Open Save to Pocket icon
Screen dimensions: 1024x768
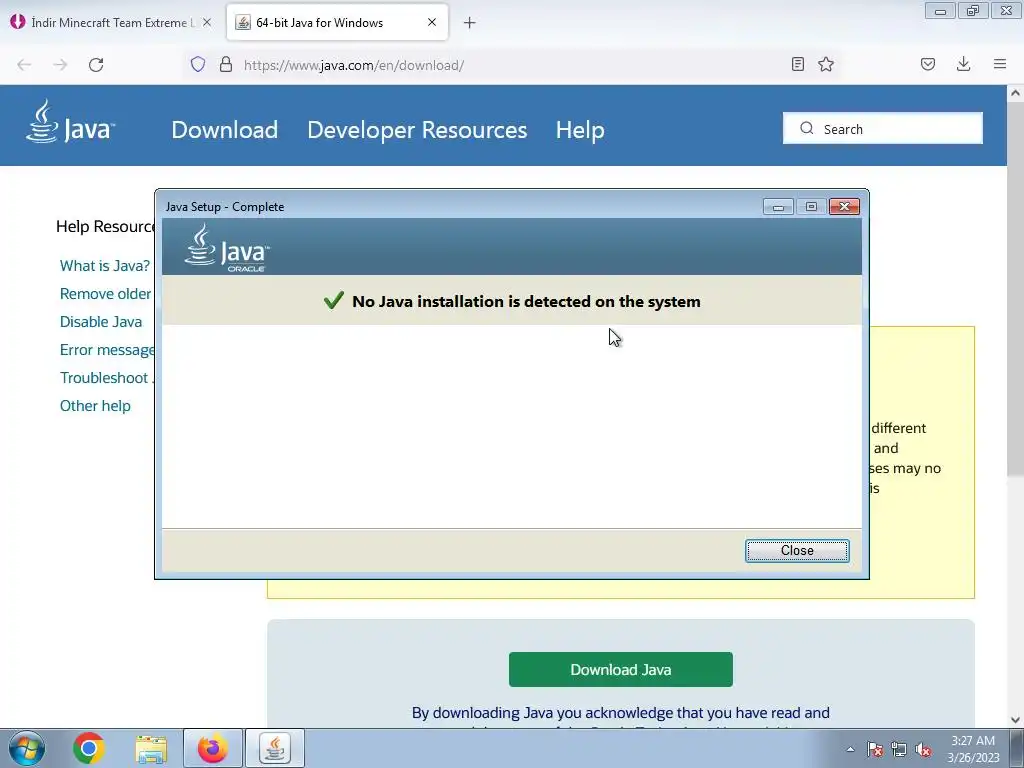pyautogui.click(x=928, y=64)
